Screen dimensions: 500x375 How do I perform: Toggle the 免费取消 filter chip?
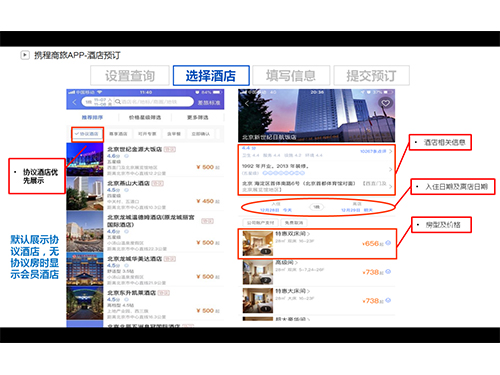(294, 222)
